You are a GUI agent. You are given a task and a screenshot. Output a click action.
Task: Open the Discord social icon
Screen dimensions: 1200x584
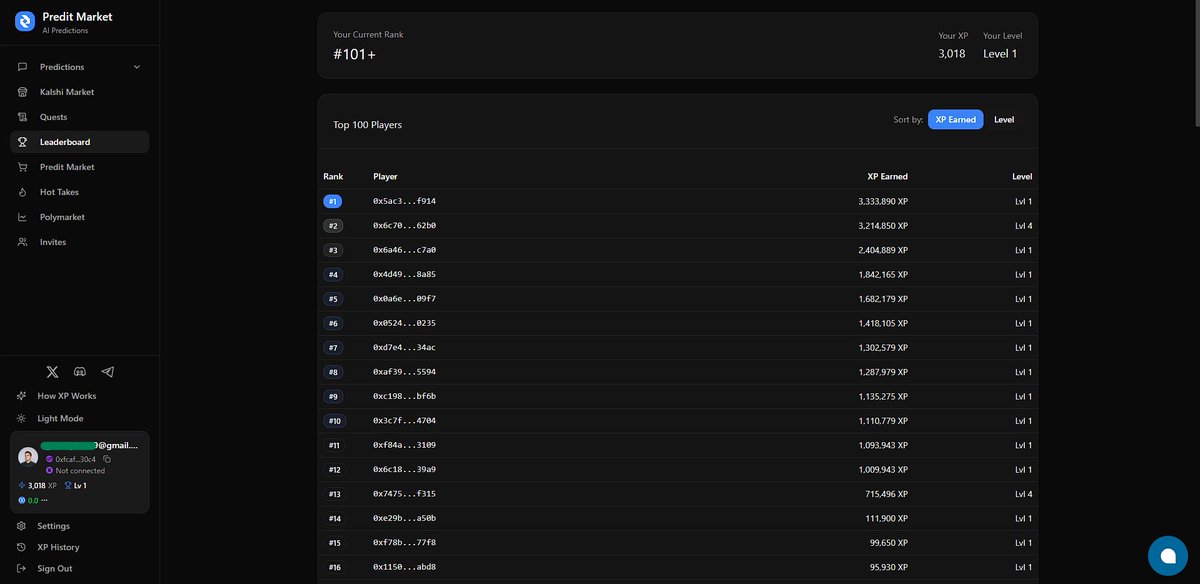coord(80,372)
